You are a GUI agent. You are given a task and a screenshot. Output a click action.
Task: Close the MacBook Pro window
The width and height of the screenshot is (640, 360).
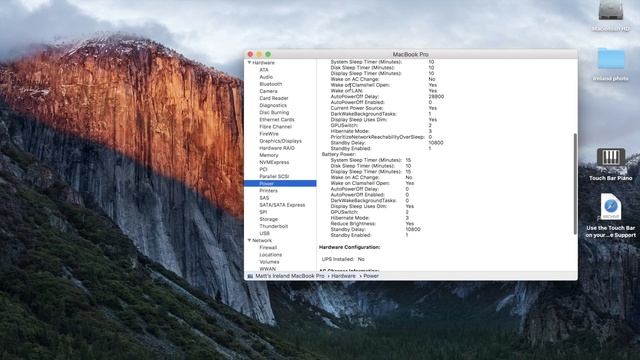click(250, 54)
